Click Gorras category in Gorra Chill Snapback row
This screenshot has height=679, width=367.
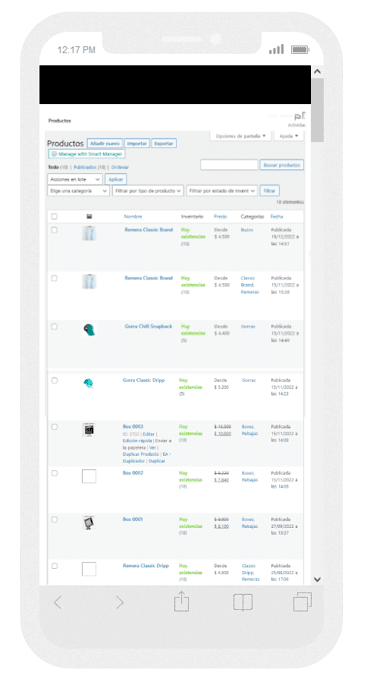[248, 326]
